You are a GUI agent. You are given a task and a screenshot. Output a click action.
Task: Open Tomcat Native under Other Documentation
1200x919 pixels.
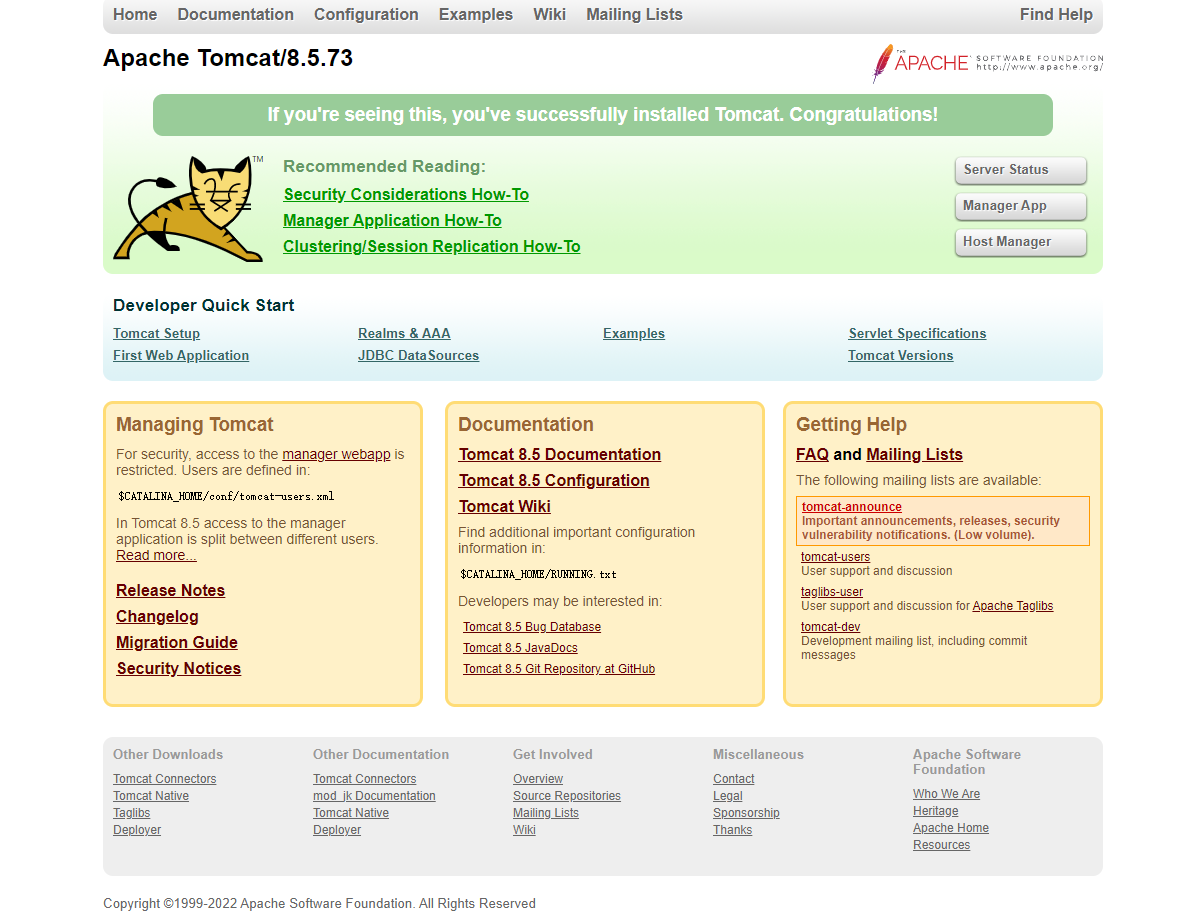pos(351,813)
